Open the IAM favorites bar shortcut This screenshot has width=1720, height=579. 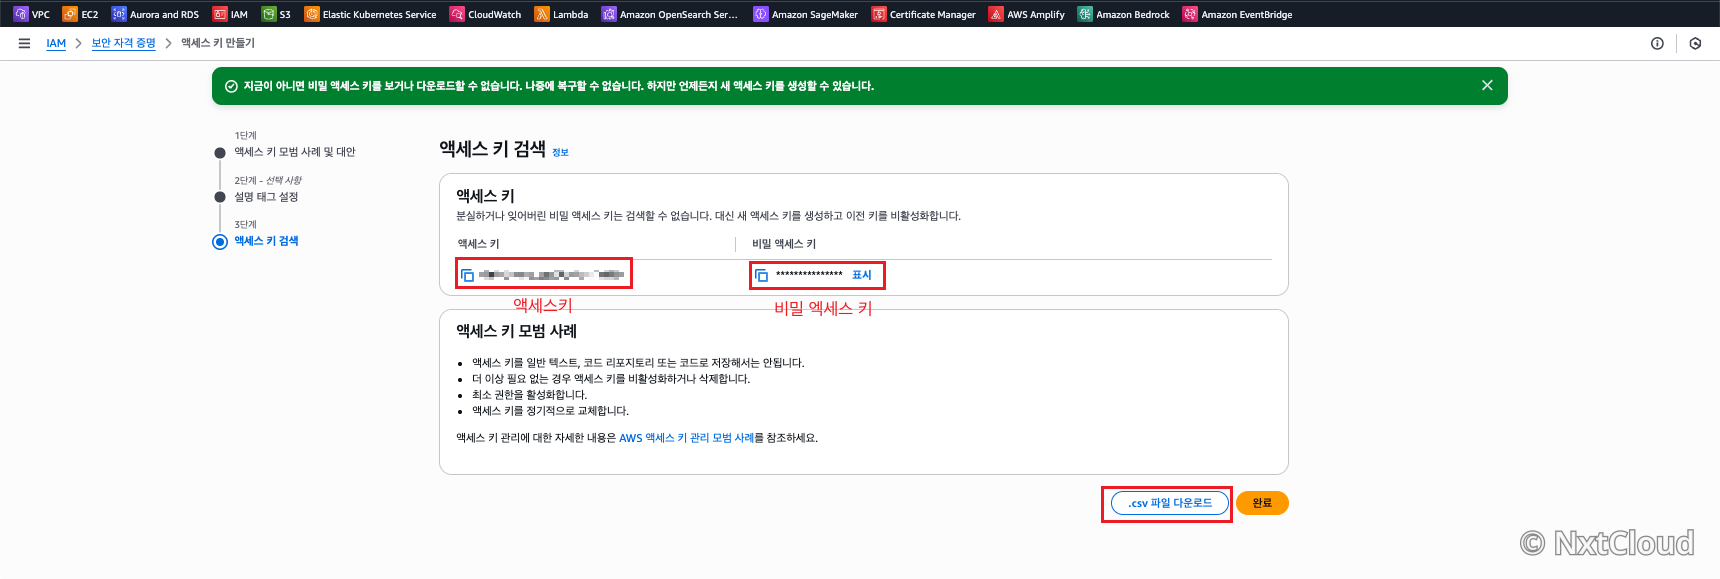(x=230, y=14)
